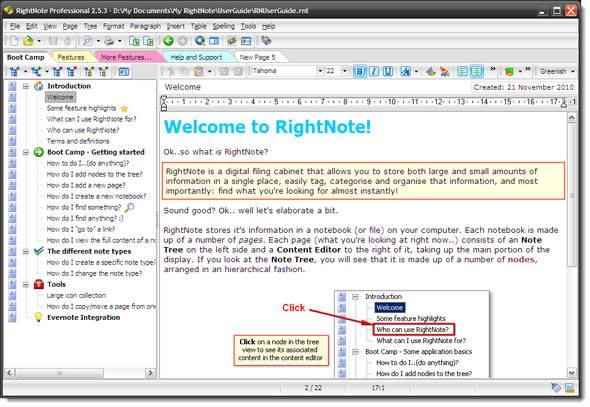Screen dimensions: 590x407
Task: Click the globe search icon in main toolbar
Action: point(200,41)
